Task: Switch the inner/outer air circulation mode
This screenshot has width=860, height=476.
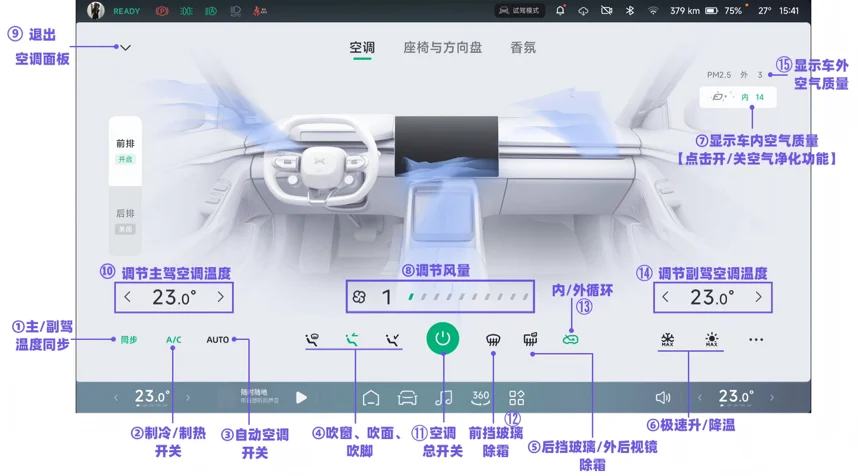Action: click(x=570, y=340)
